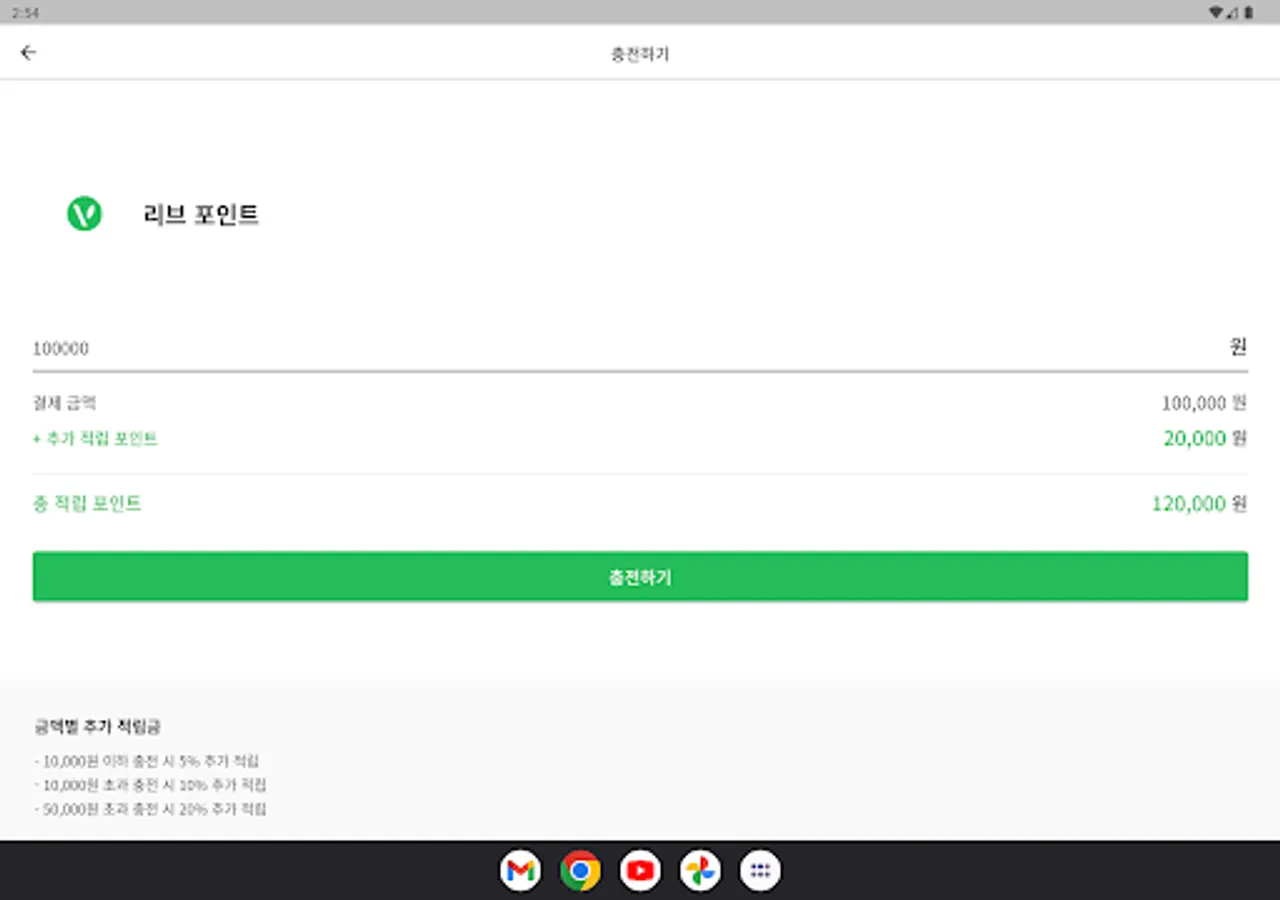Tap the 50,000원 초과 20% bonus line
This screenshot has height=900, width=1280.
150,809
